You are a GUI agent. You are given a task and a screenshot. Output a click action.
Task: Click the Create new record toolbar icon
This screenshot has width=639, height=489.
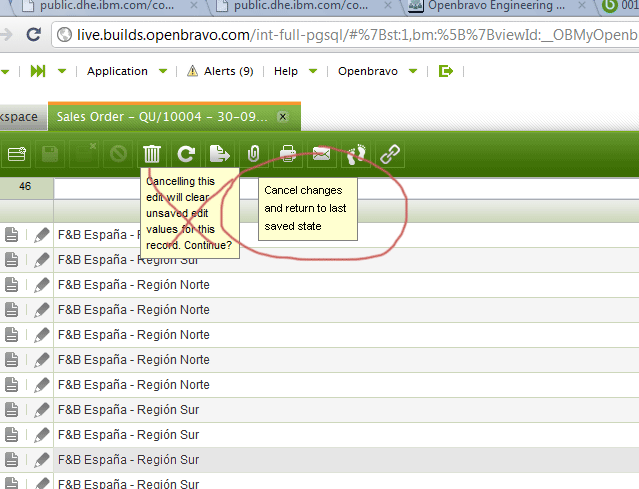point(17,154)
